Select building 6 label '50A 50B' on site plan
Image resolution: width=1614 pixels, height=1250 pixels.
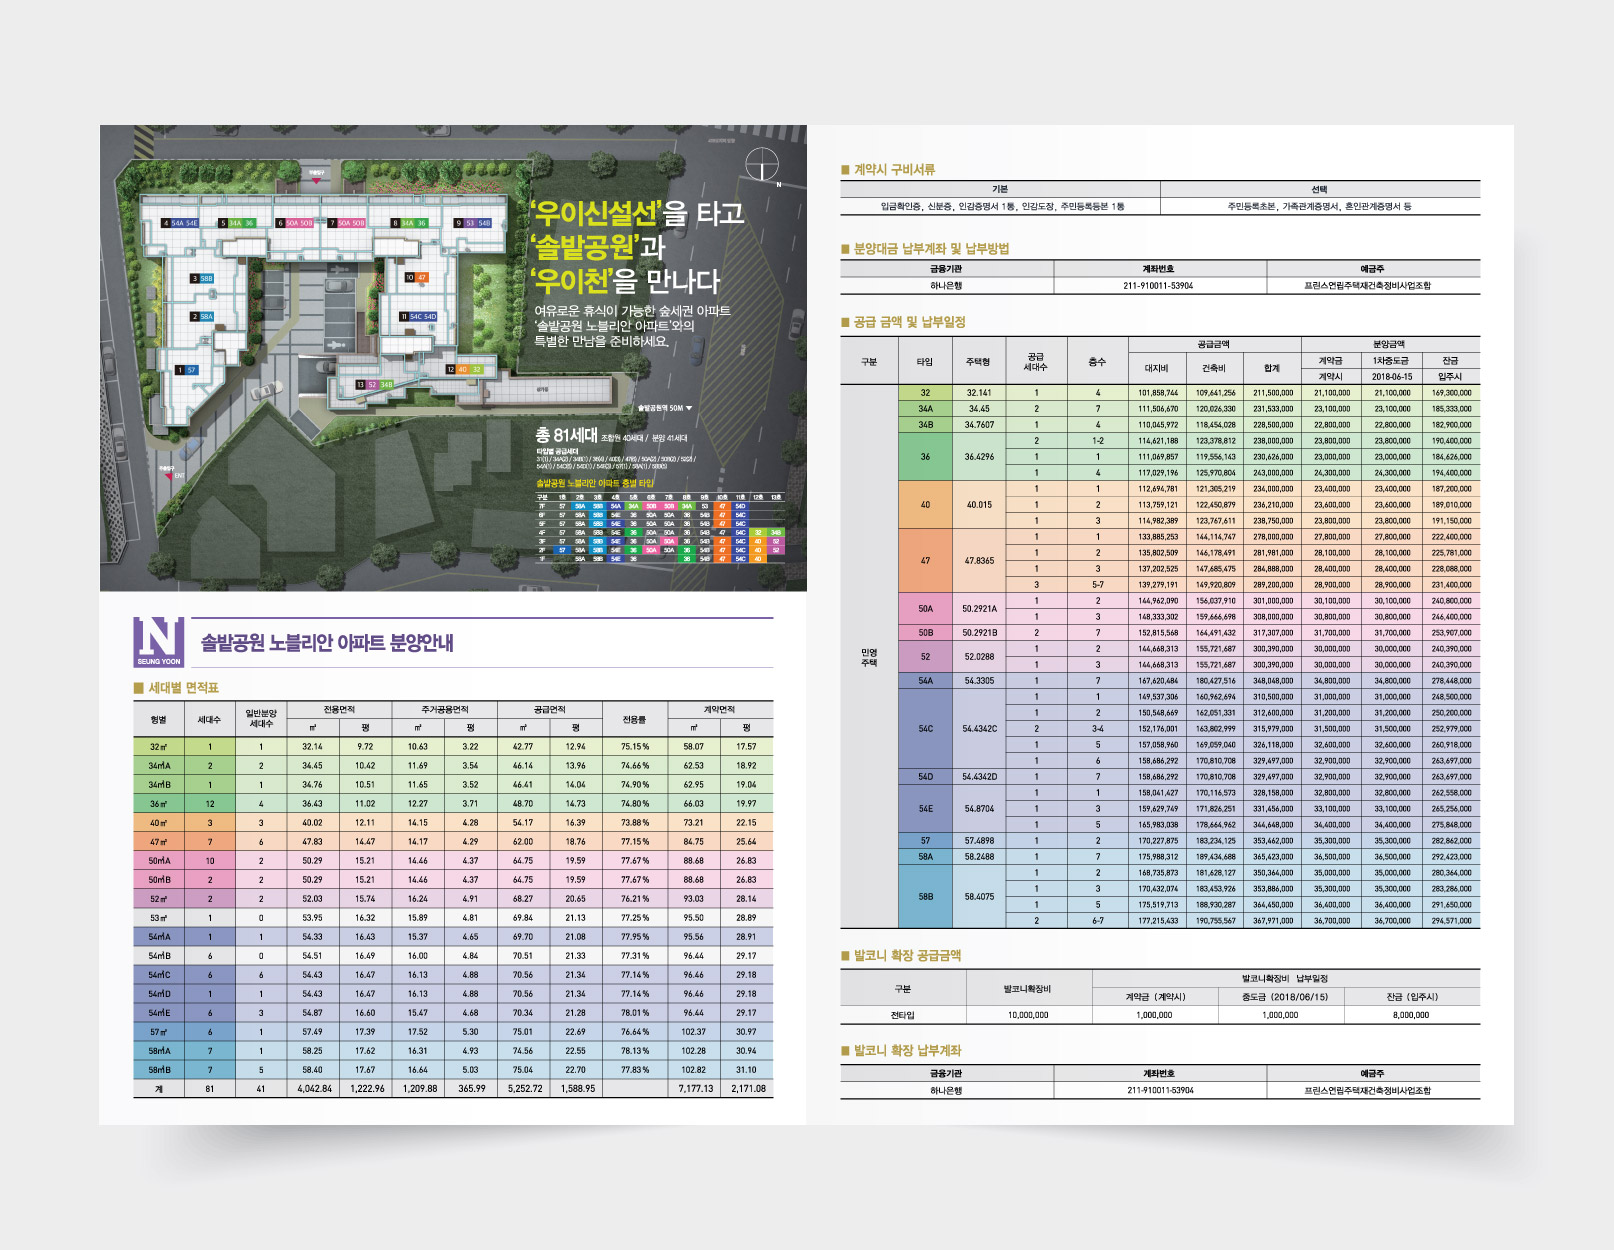(x=295, y=223)
